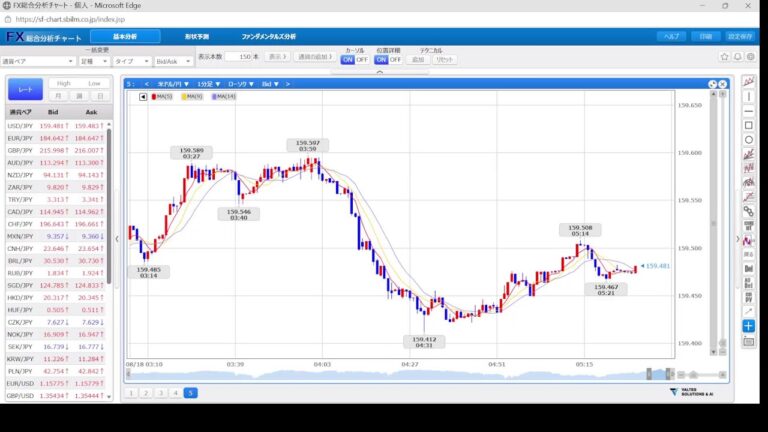This screenshot has height=432, width=768.
Task: Click the rate list vertical scrollbar
Action: coord(109,206)
